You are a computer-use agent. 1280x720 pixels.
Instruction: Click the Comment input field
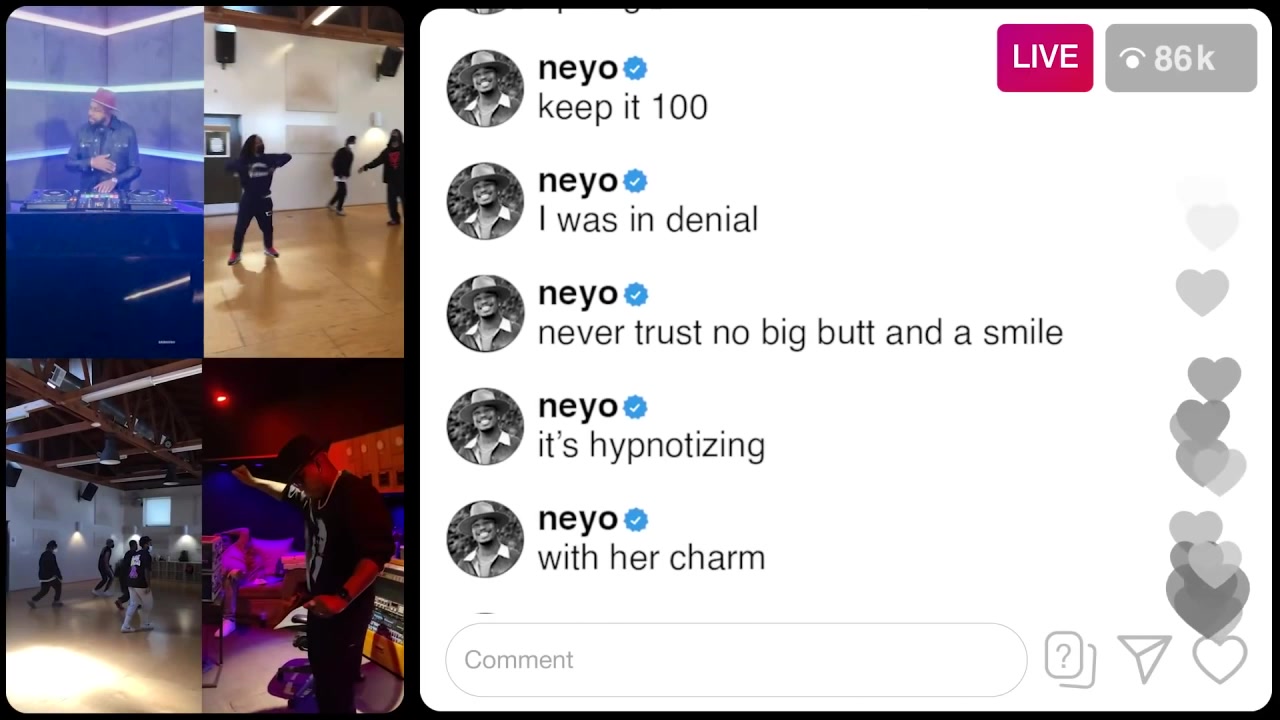pos(736,660)
